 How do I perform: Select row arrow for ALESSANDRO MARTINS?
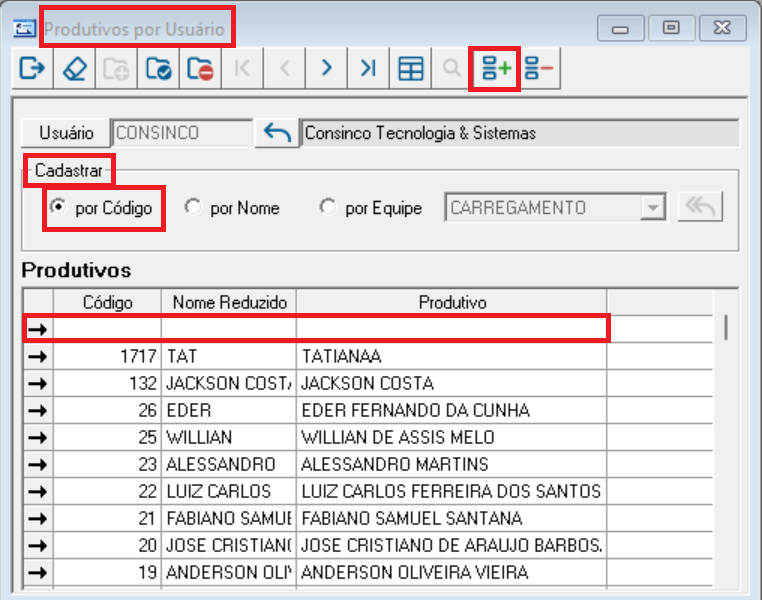(x=38, y=465)
